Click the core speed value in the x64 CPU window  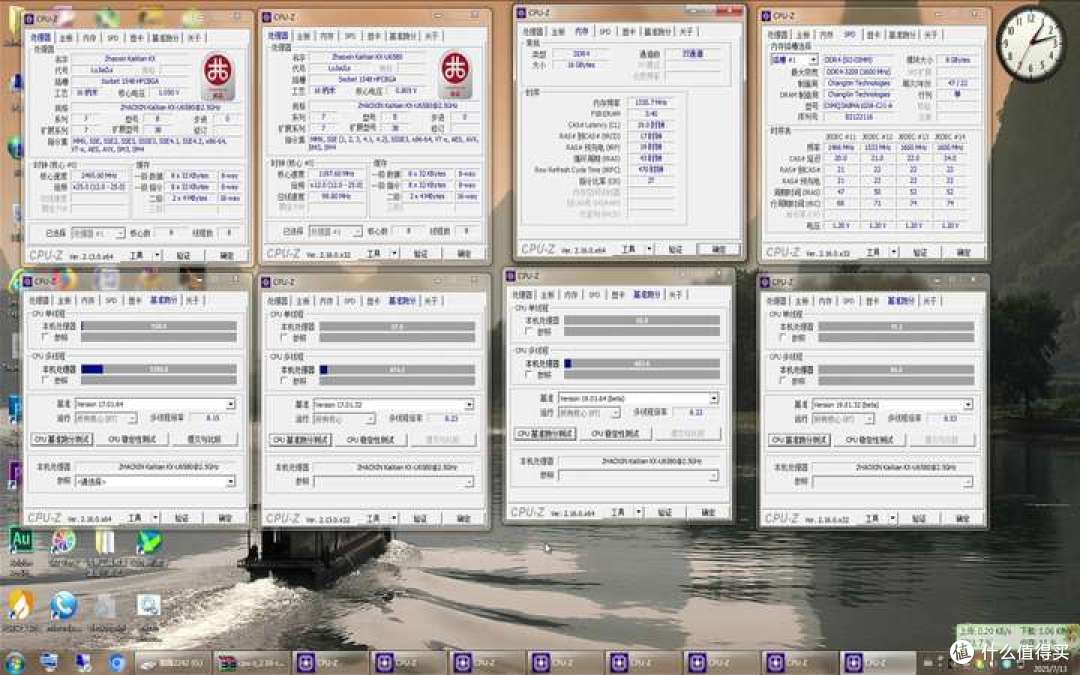coord(98,176)
